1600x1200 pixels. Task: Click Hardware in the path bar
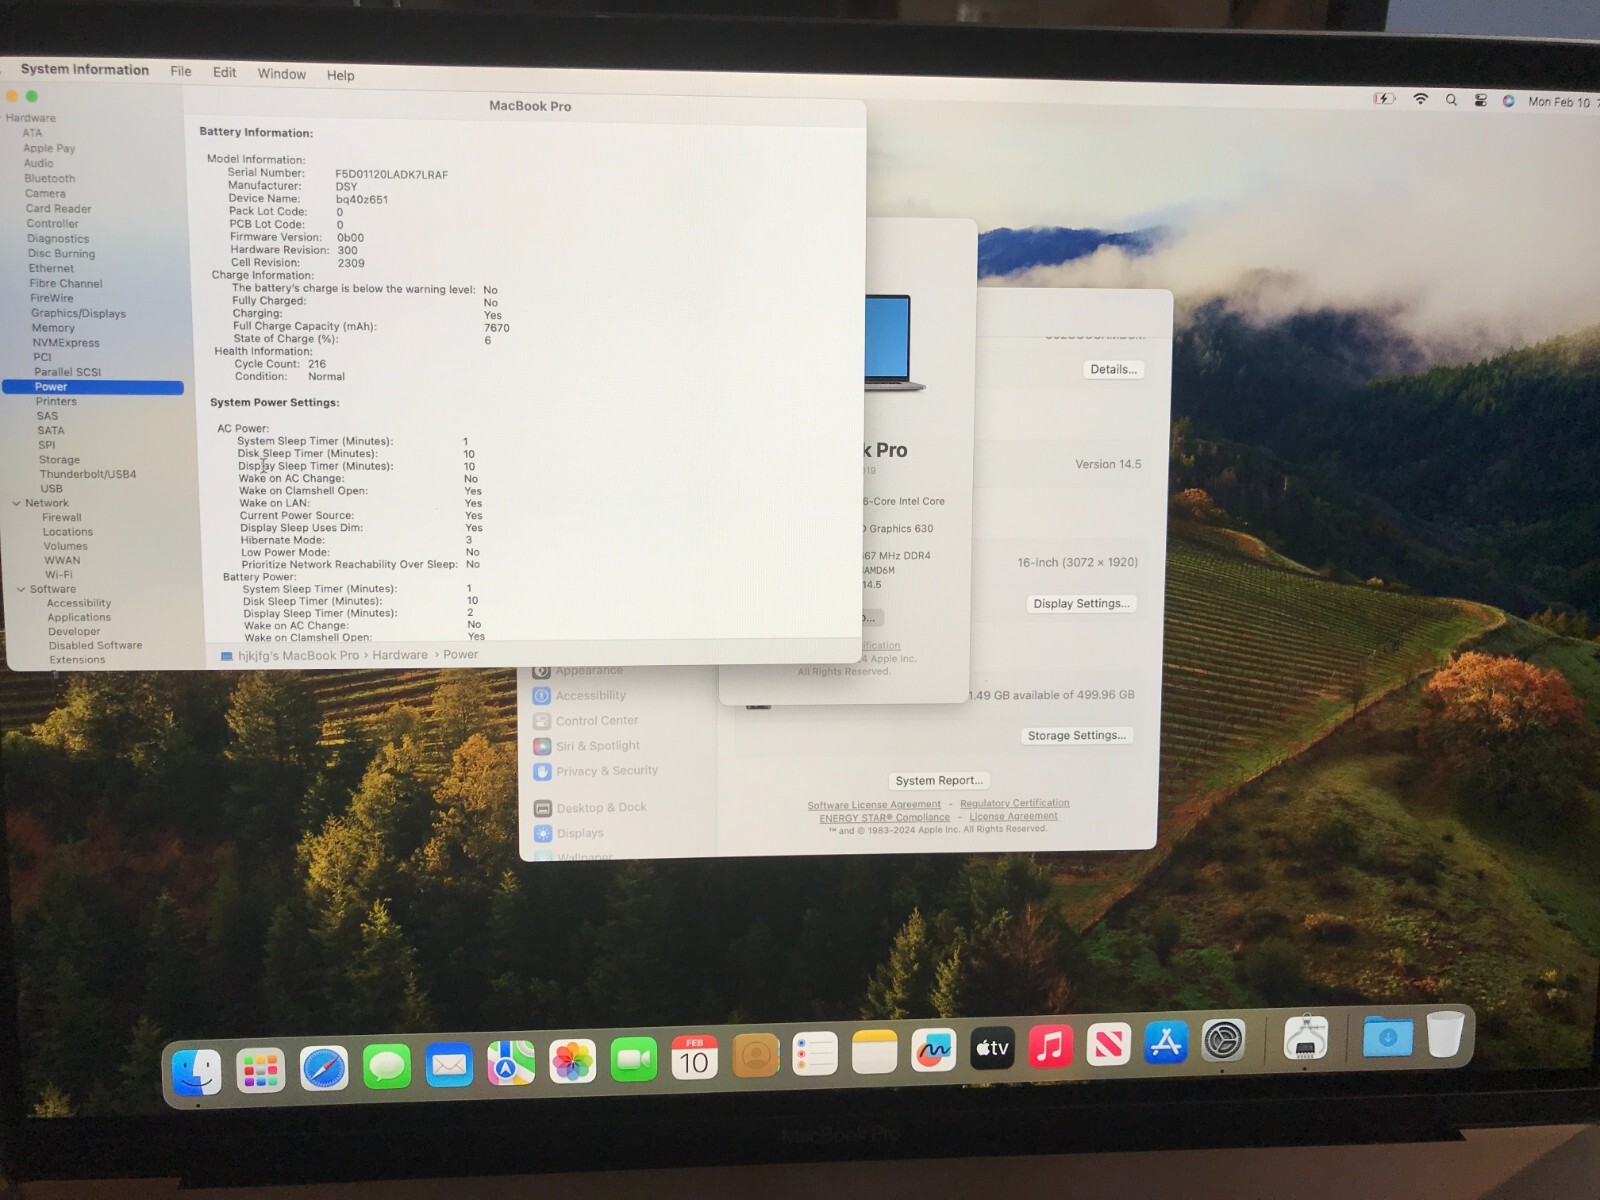point(400,655)
